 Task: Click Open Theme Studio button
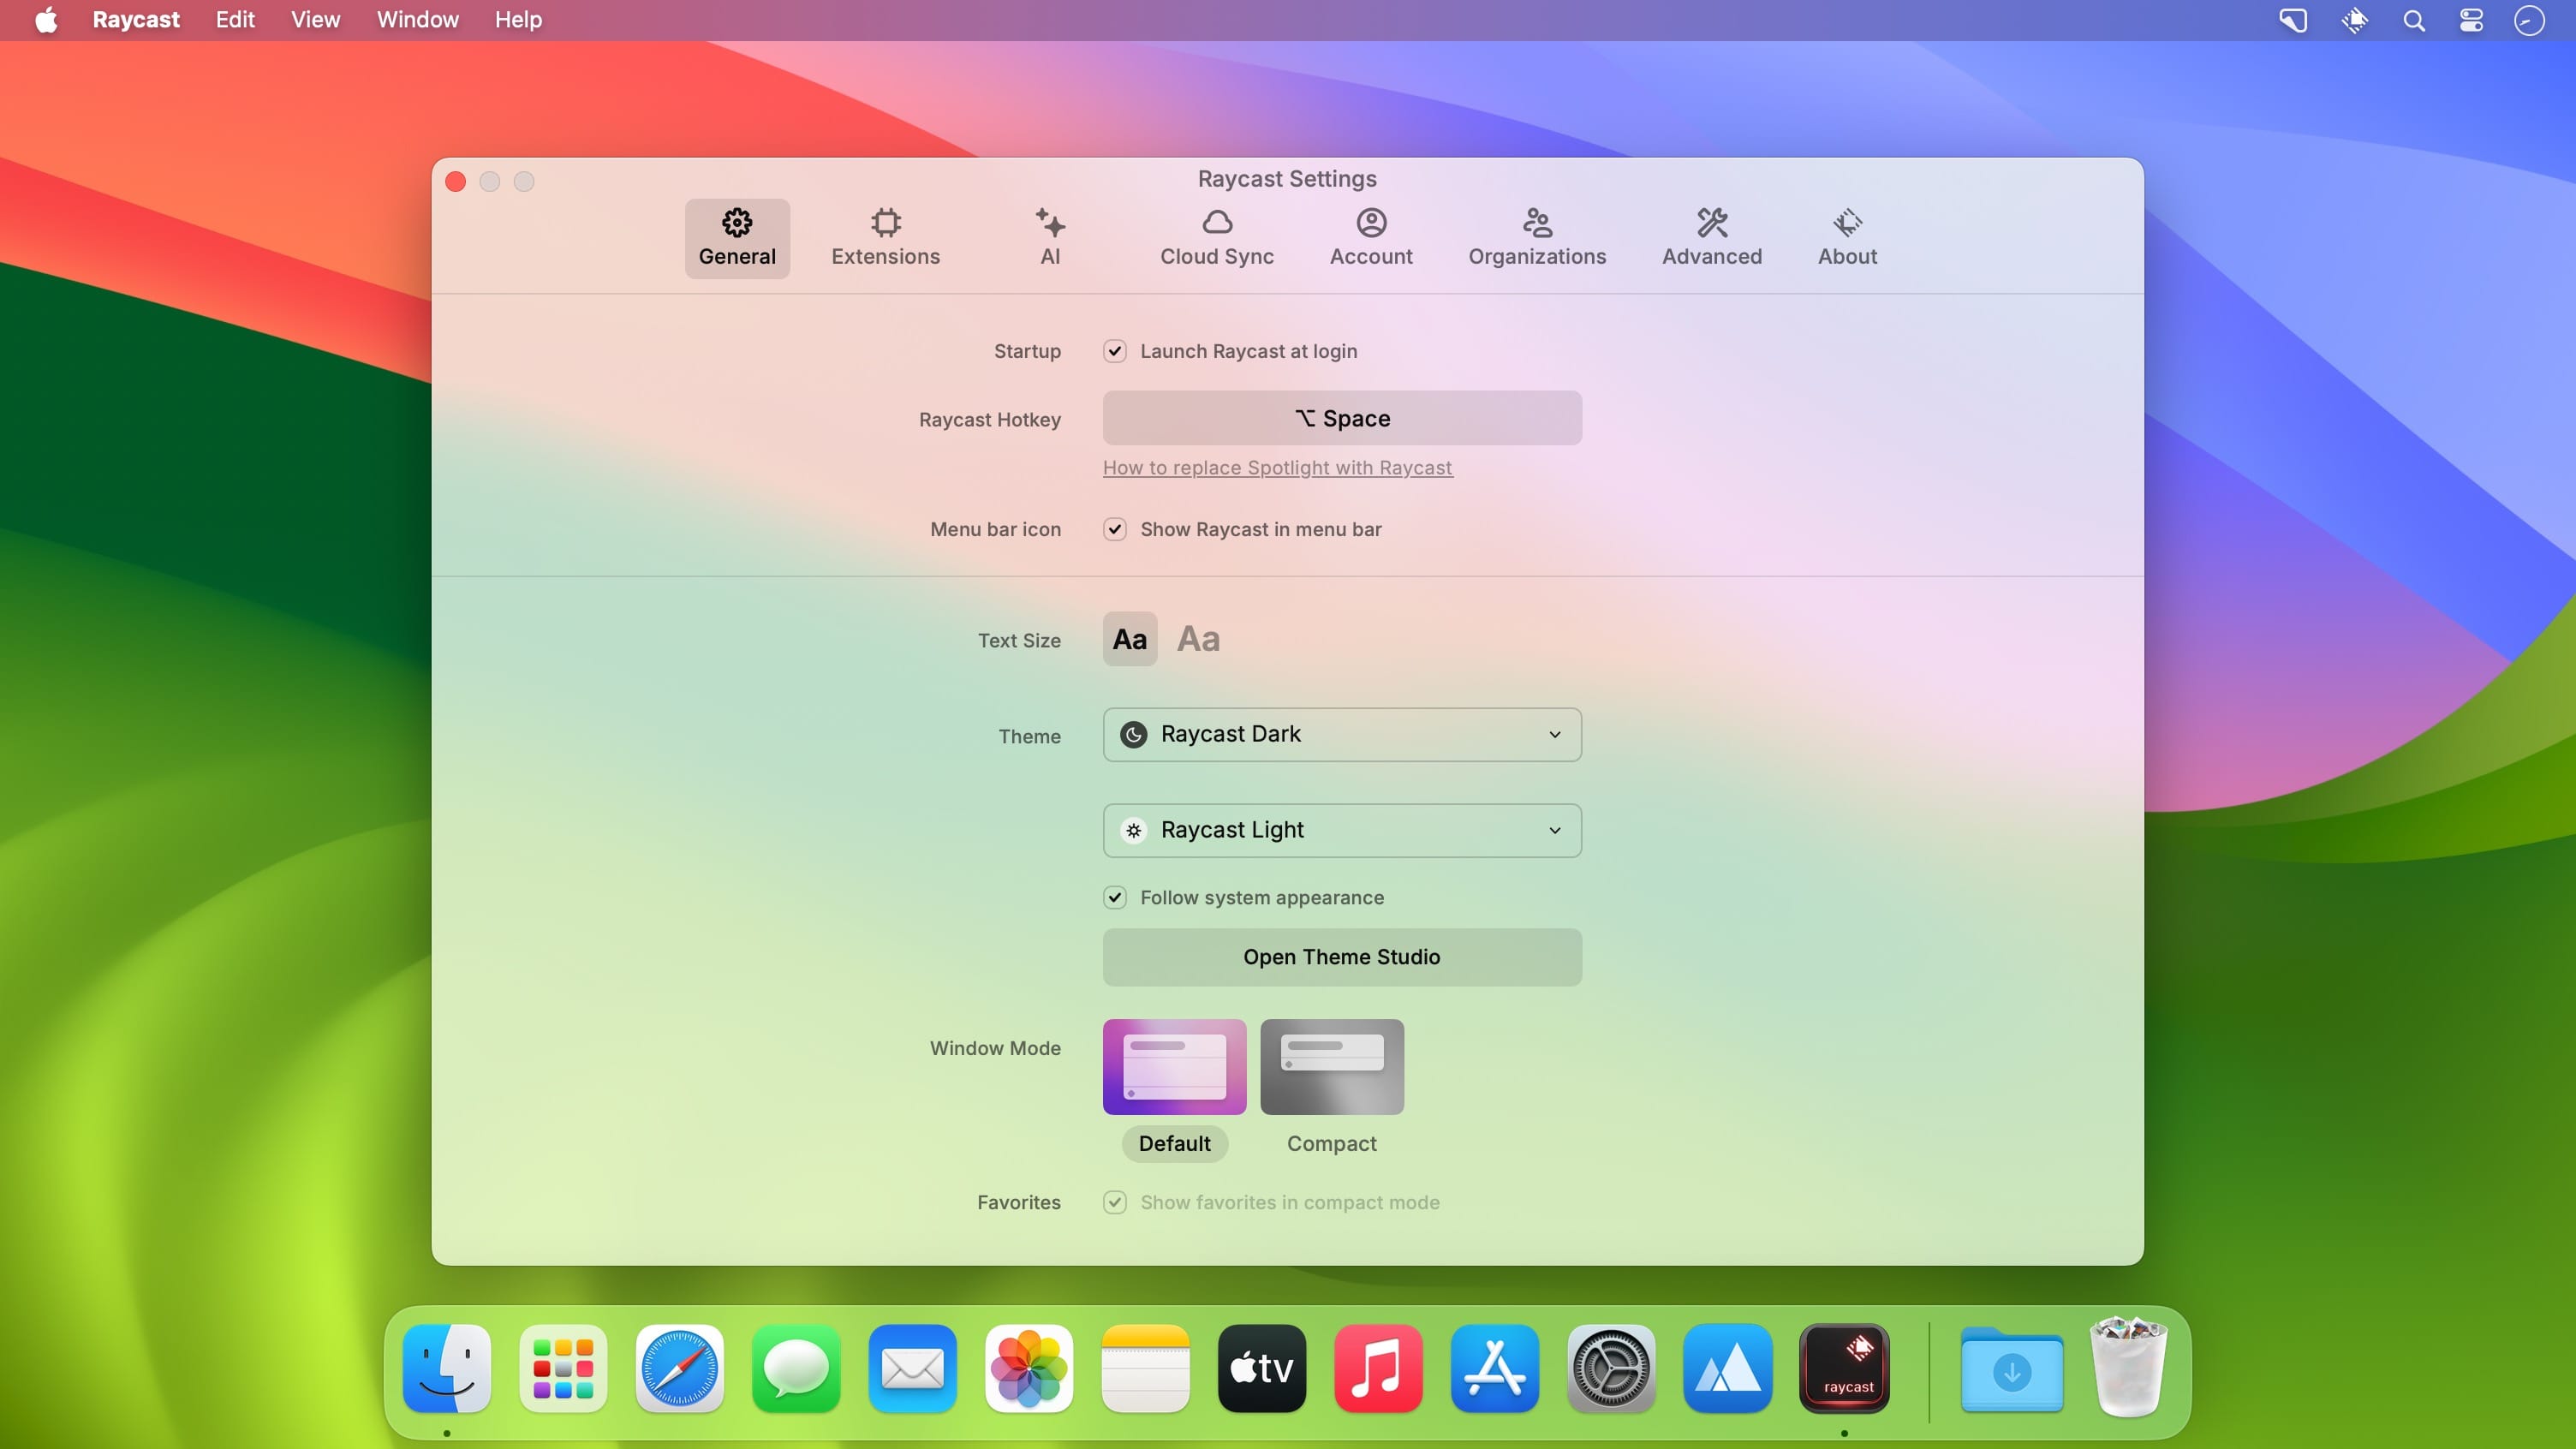(1341, 957)
